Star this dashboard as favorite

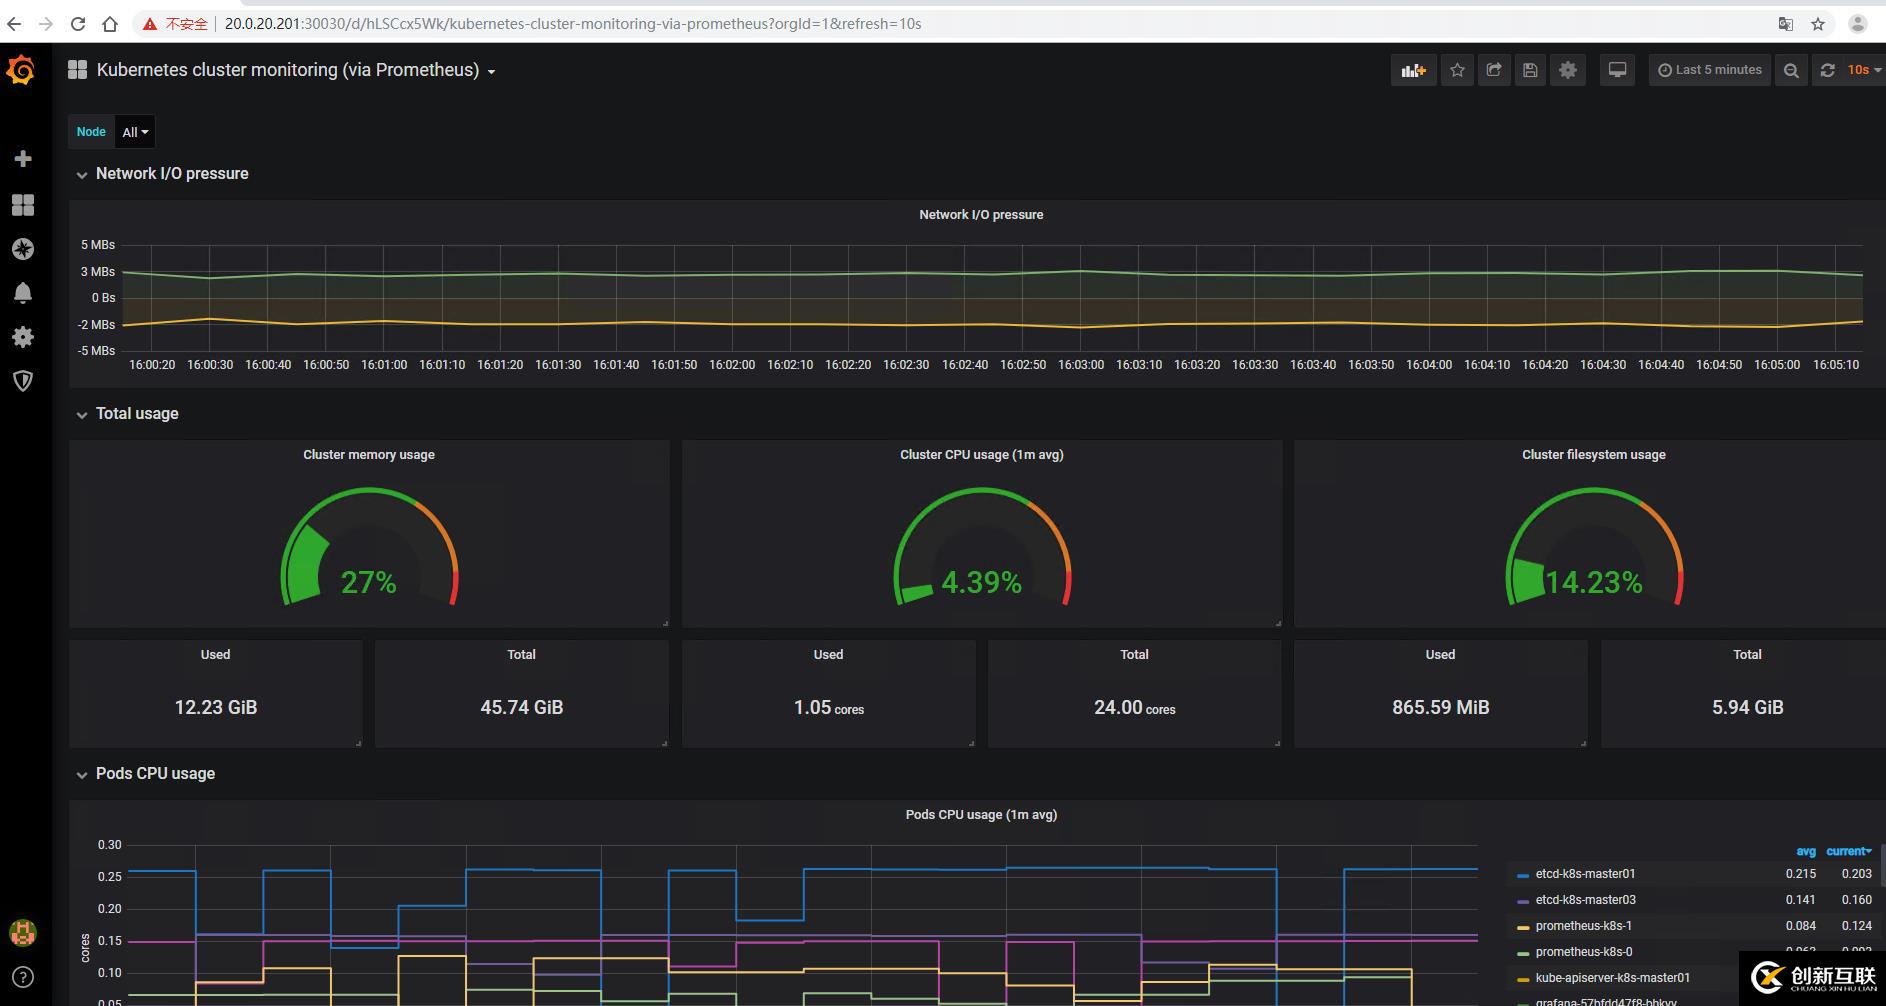coord(1457,70)
